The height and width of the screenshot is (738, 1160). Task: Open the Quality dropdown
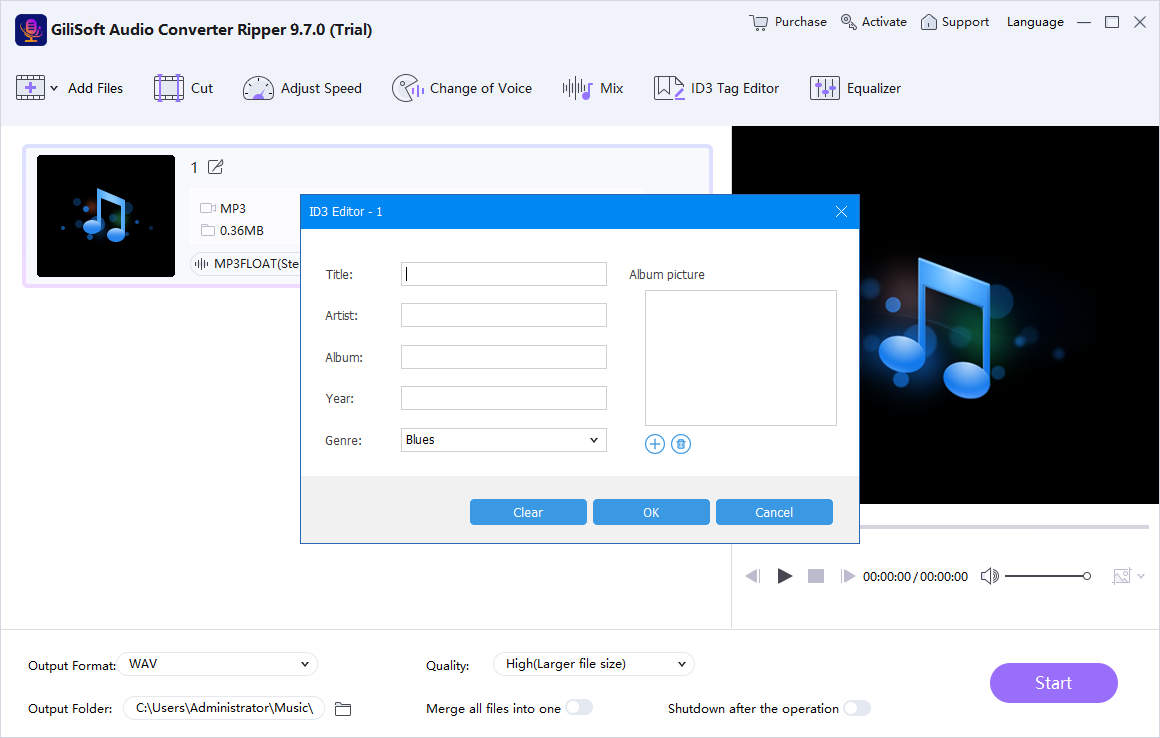(x=593, y=664)
